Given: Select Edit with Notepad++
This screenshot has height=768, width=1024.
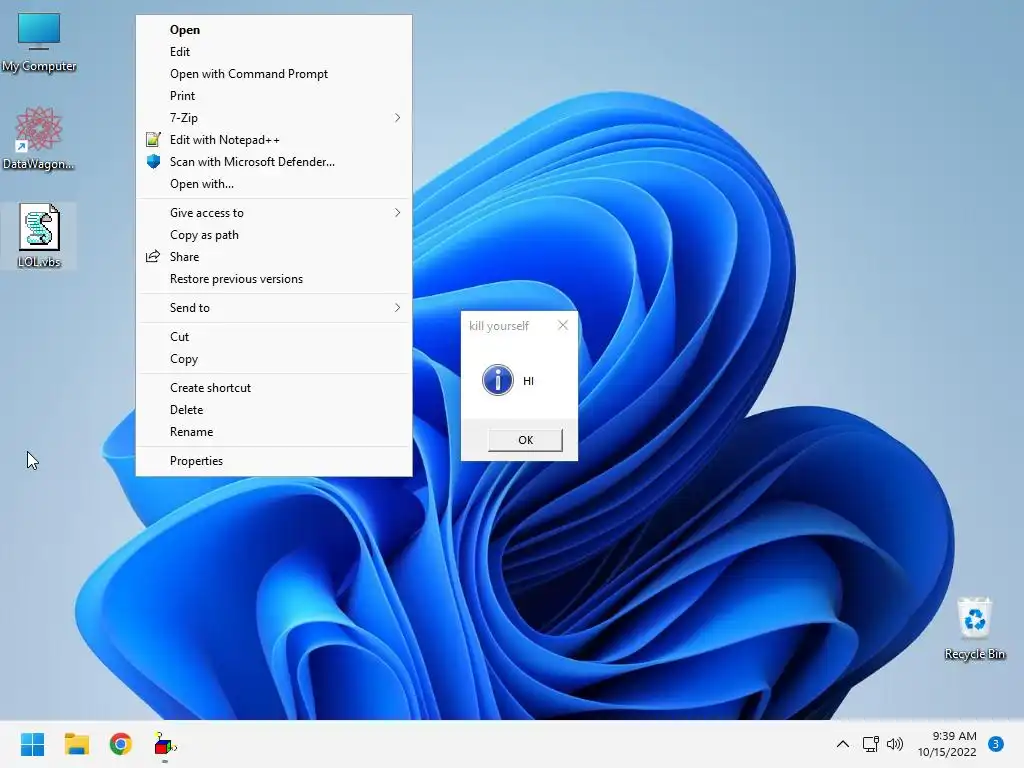Looking at the screenshot, I should click(x=274, y=140).
